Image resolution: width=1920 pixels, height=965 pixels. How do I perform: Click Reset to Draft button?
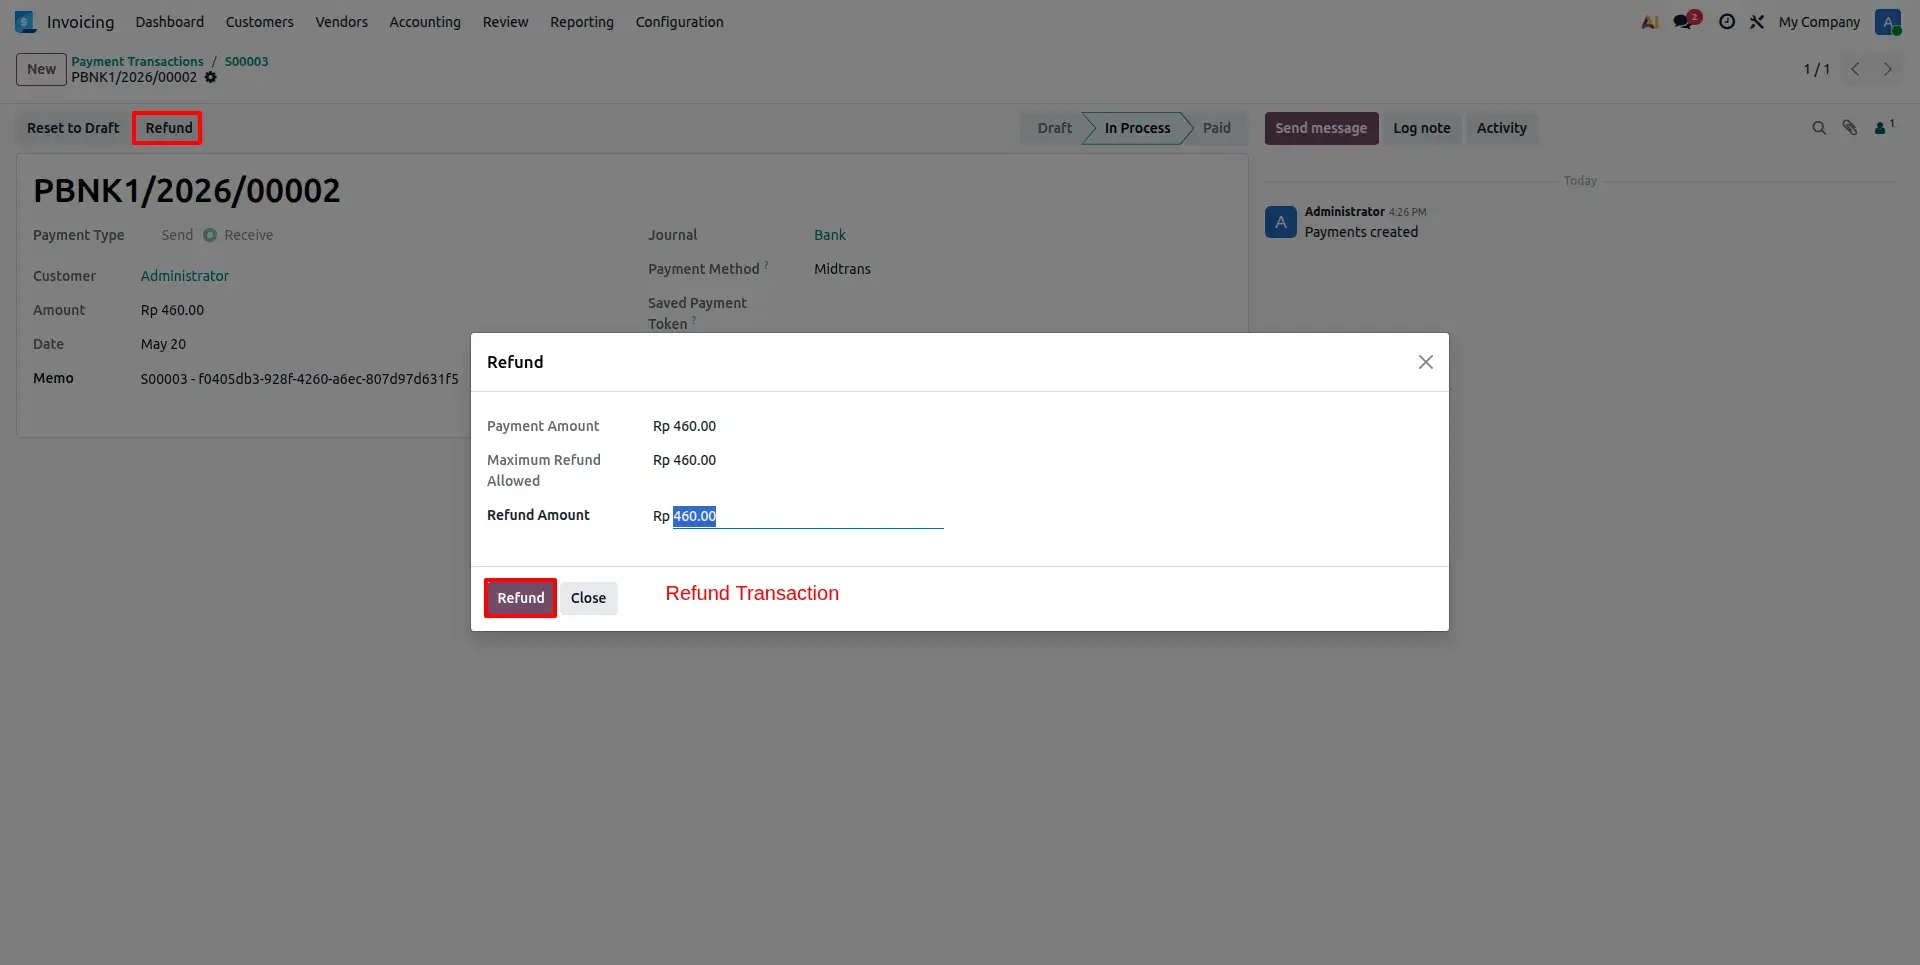point(73,128)
